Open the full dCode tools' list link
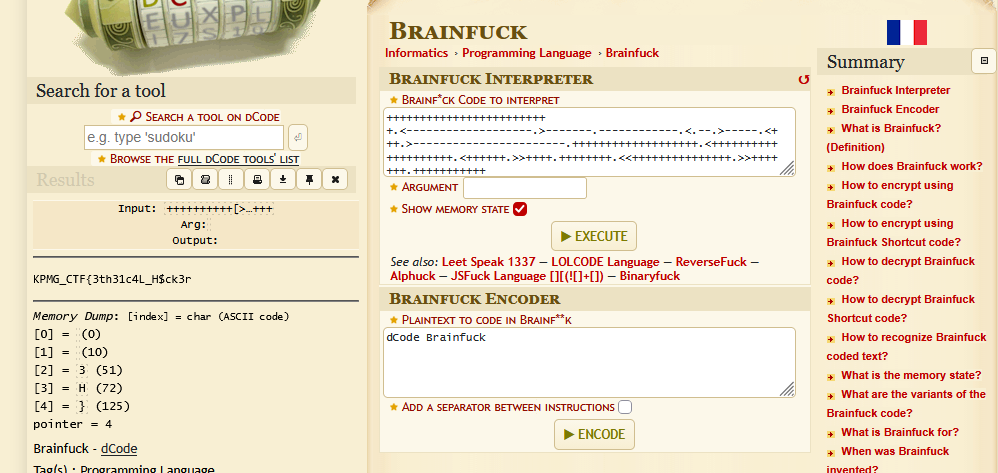Viewport: 998px width, 473px height. 238,159
